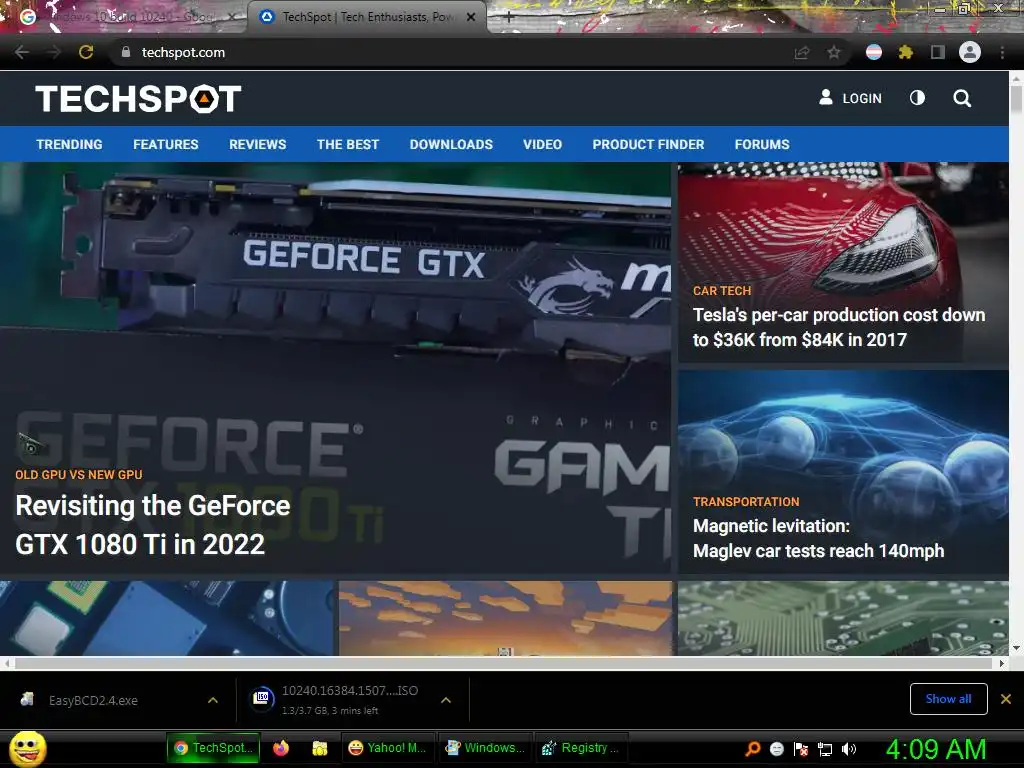Click the LOGIN link
1024x768 pixels.
850,98
